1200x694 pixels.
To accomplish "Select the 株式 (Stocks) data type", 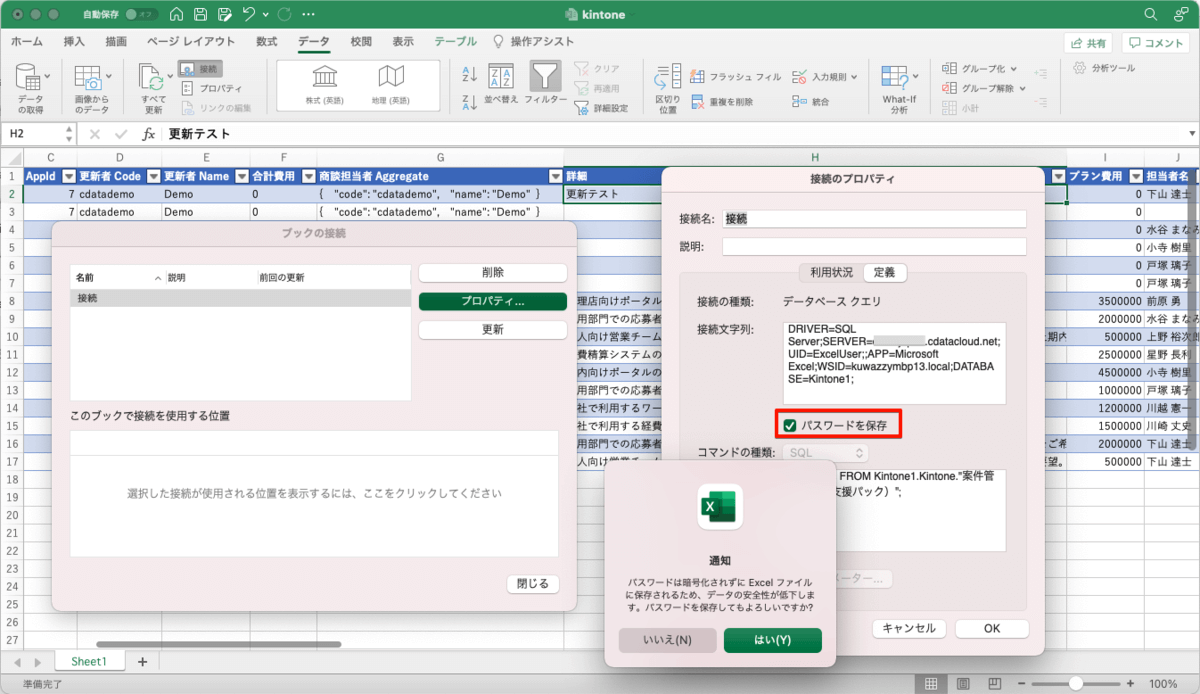I will point(324,84).
